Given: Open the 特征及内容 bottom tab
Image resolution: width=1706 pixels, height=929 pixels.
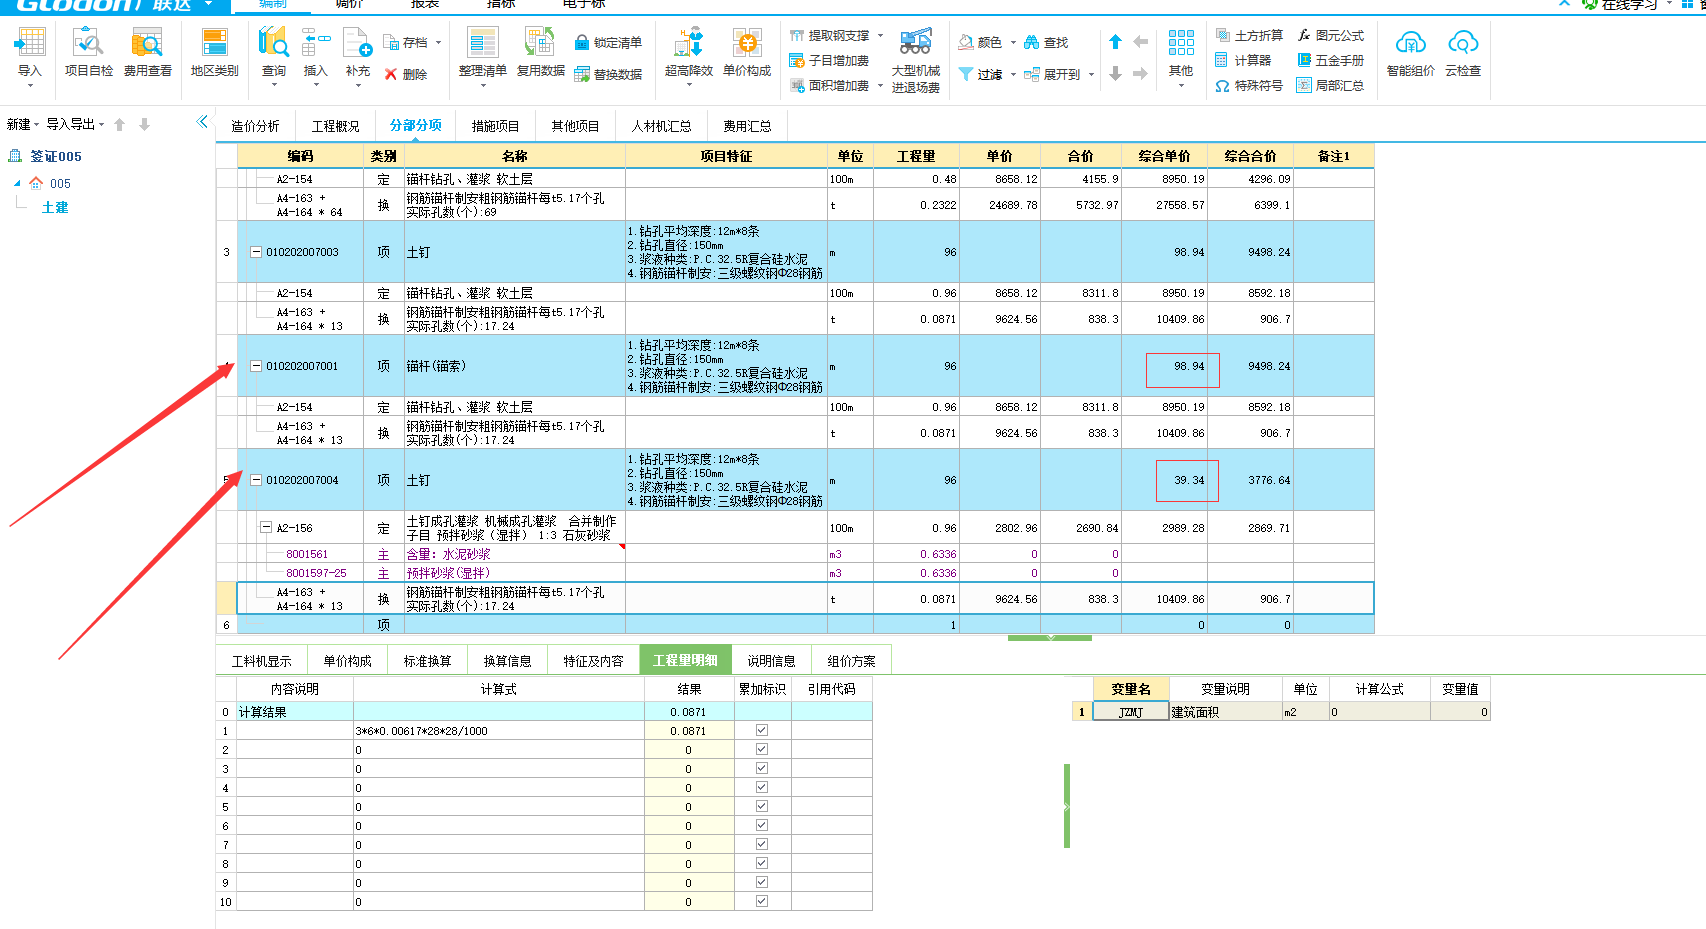Looking at the screenshot, I should click(x=593, y=661).
